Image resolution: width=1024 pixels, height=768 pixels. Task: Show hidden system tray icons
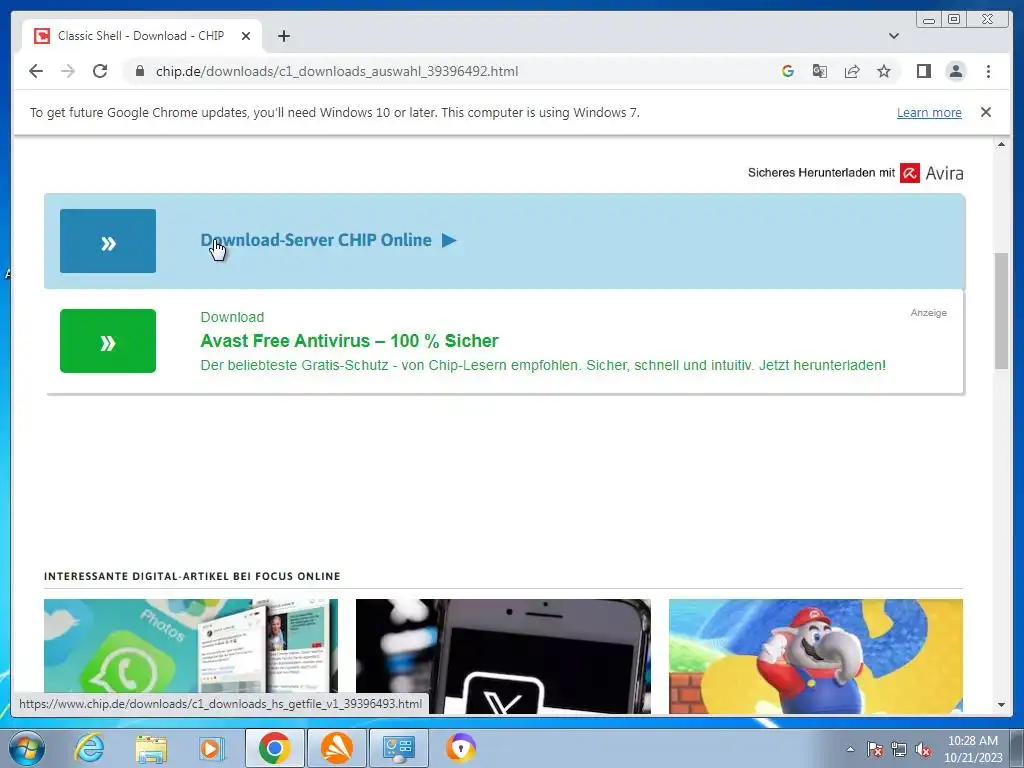click(850, 749)
